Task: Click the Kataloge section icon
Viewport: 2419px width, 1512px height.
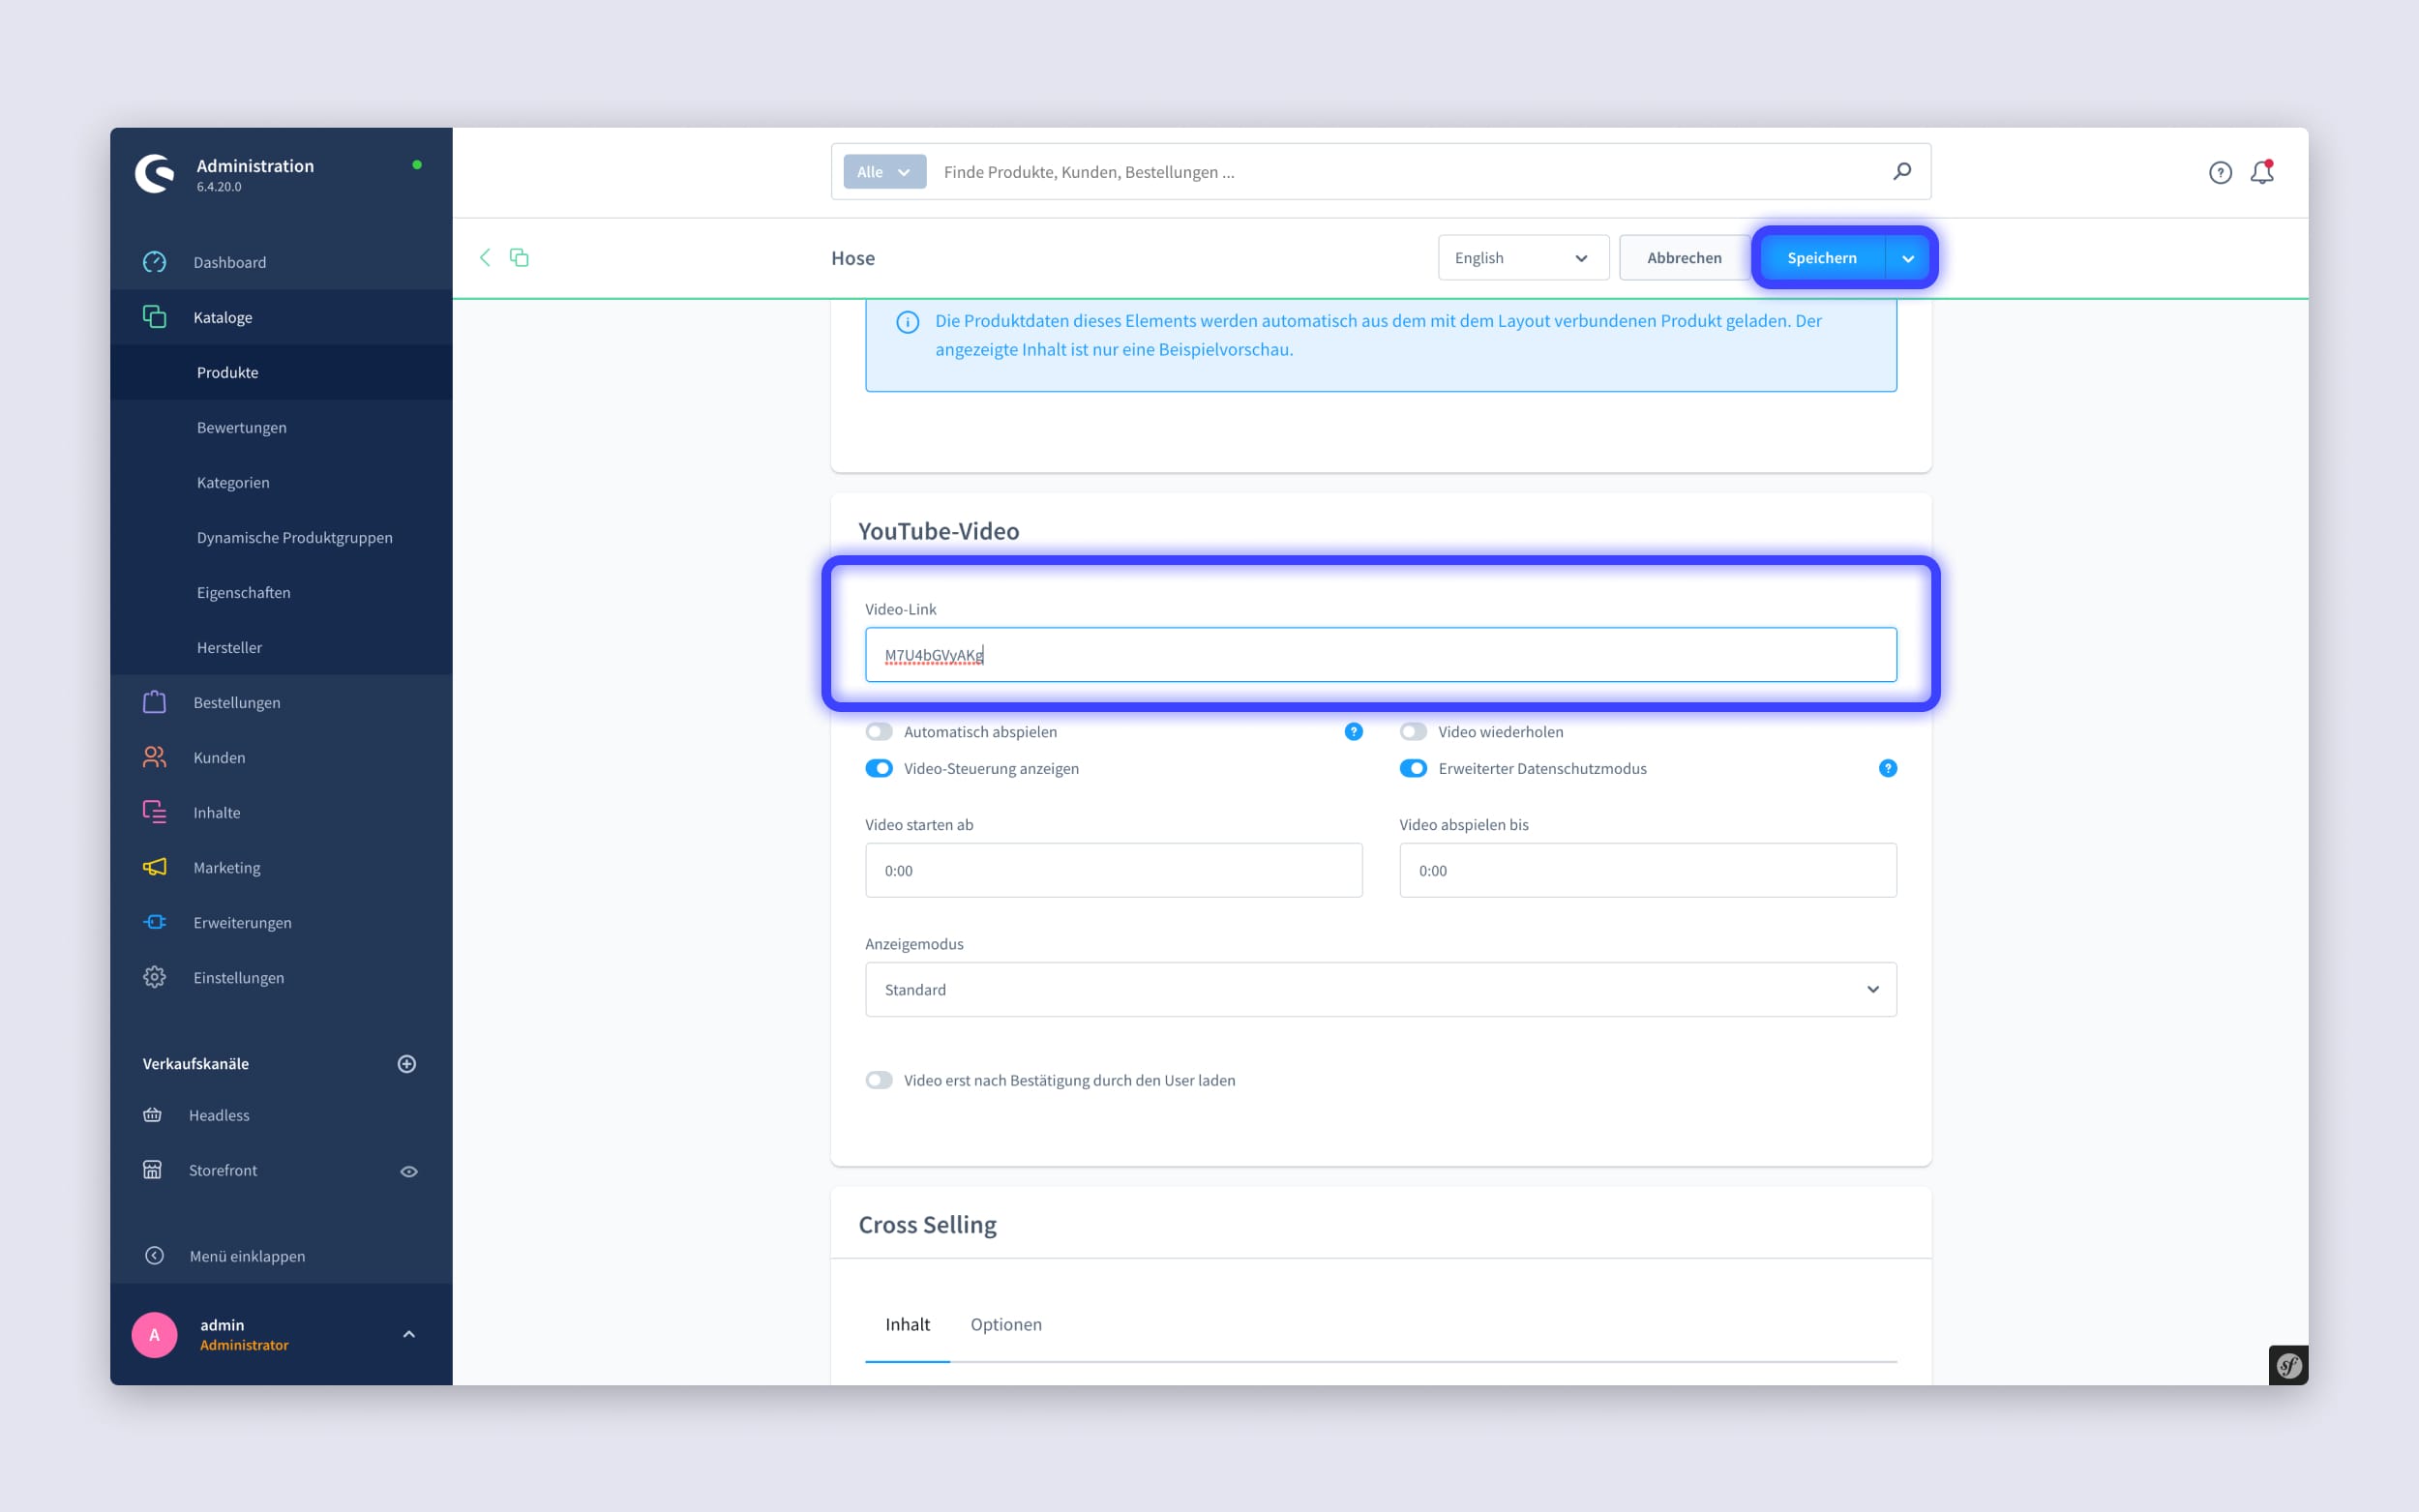Action: tap(153, 317)
